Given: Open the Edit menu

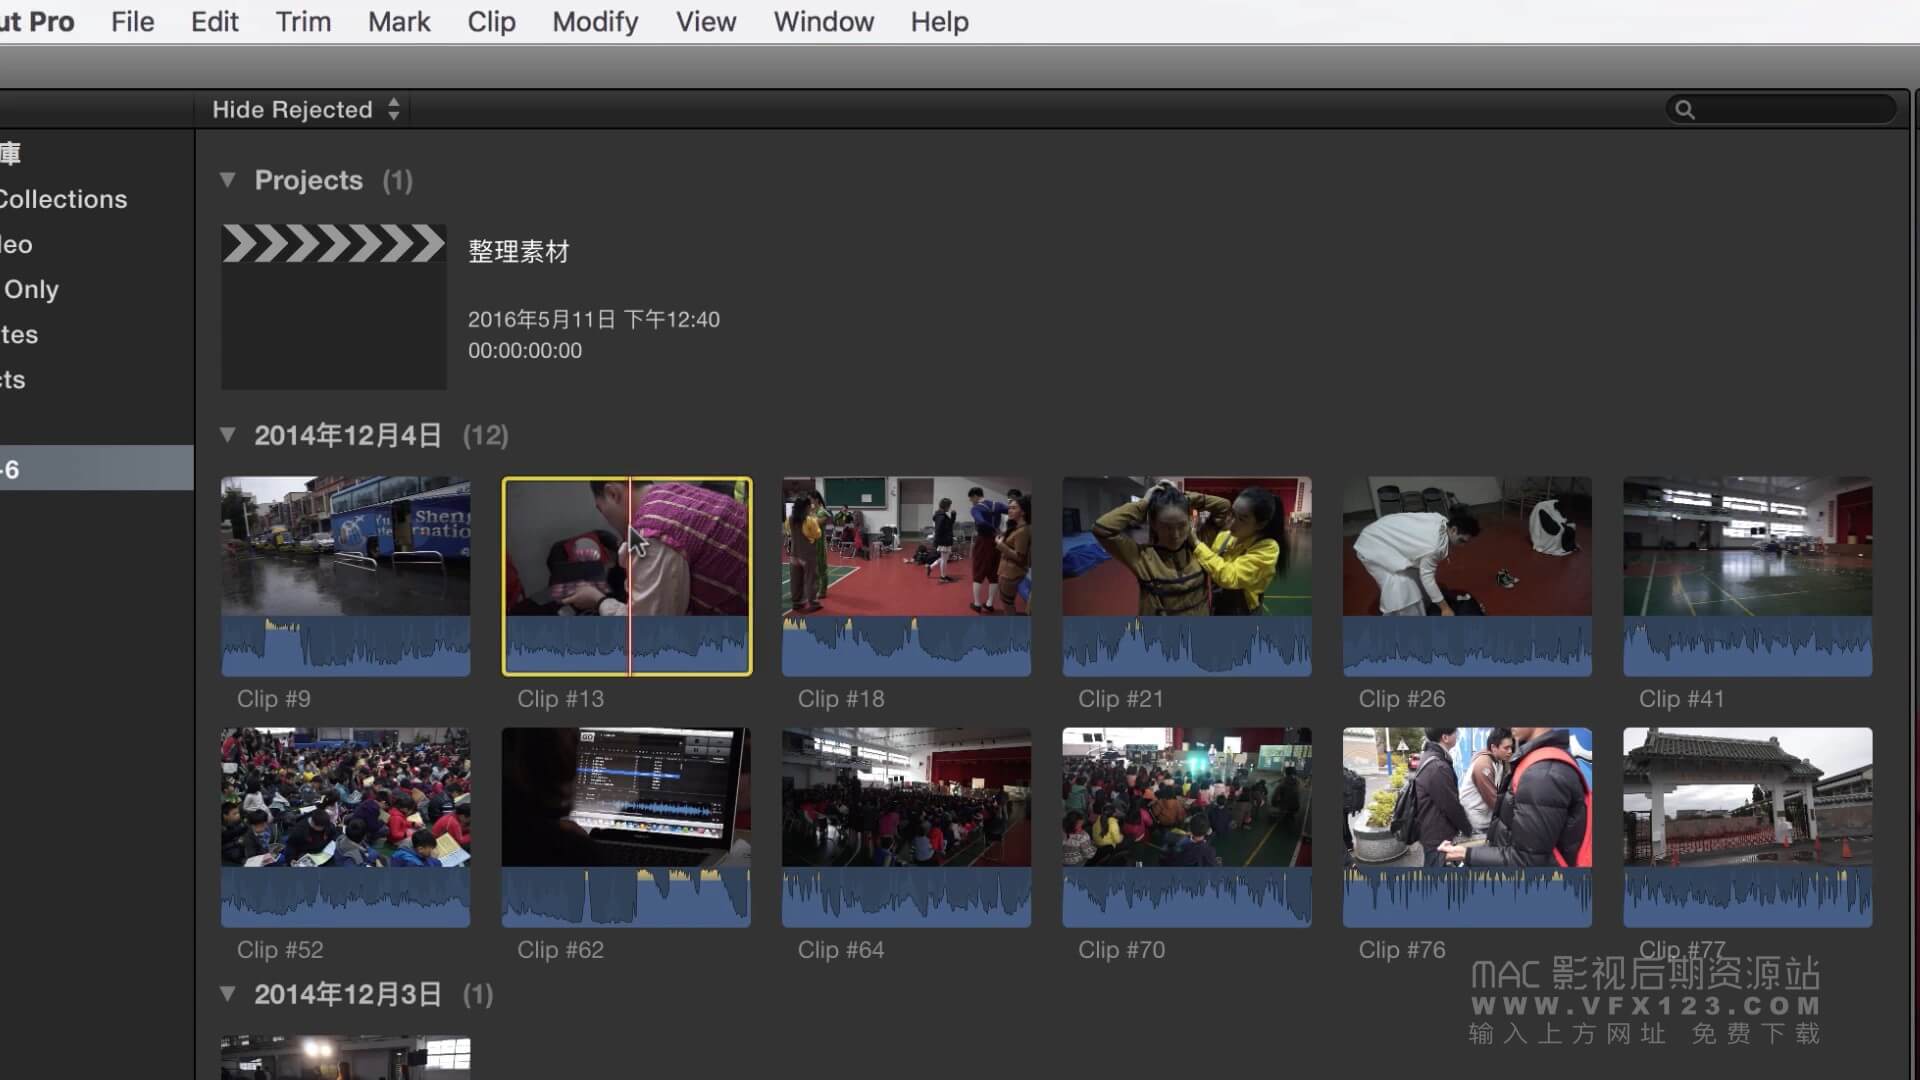Looking at the screenshot, I should [x=214, y=21].
